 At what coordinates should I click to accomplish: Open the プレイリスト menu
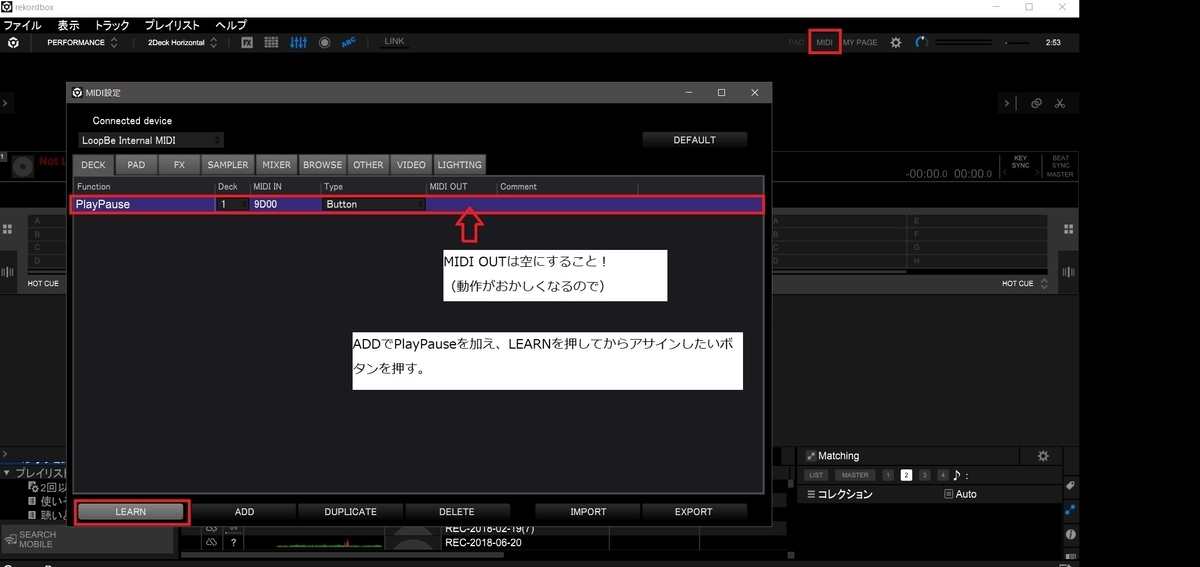coord(172,25)
